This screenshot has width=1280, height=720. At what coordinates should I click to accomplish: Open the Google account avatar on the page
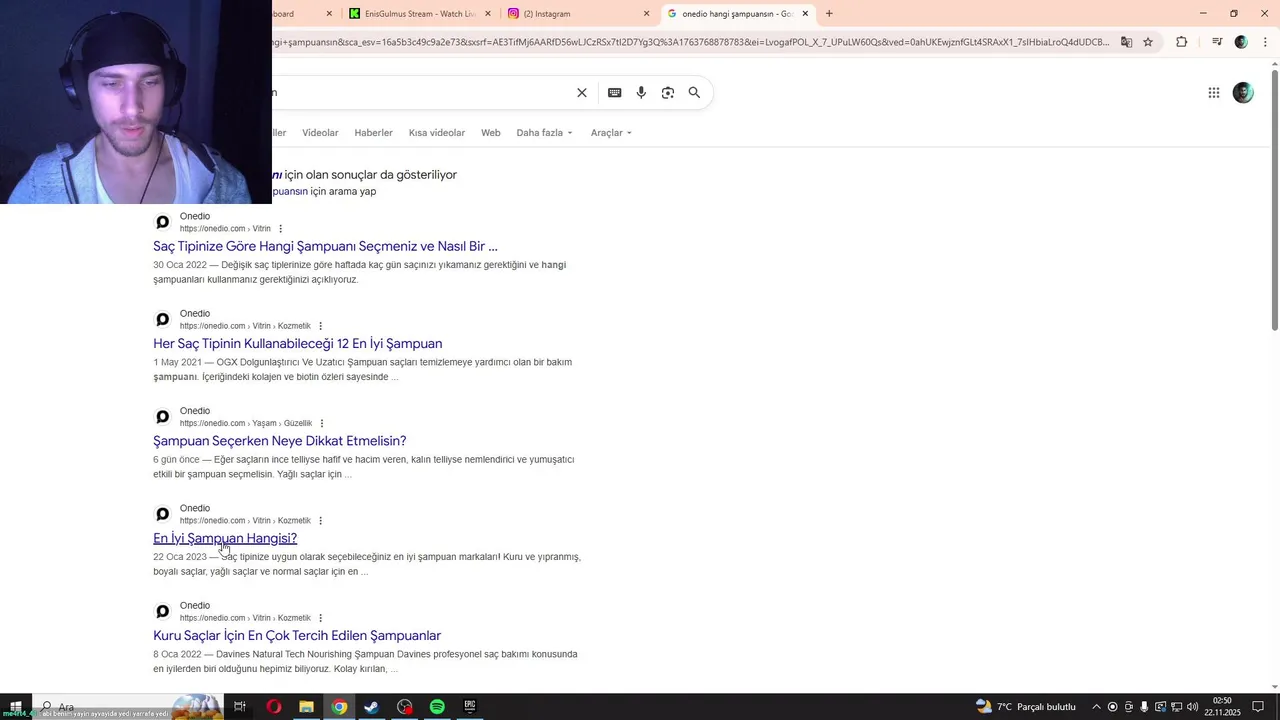(1243, 93)
